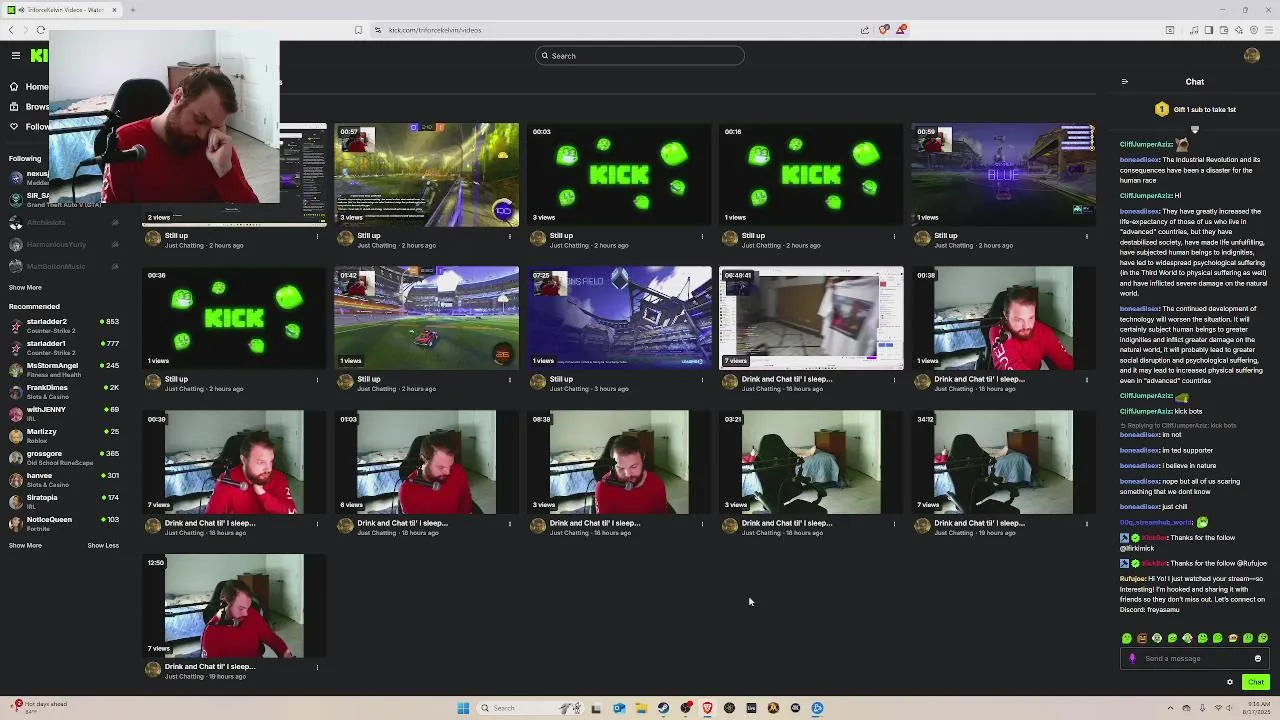Image resolution: width=1280 pixels, height=720 pixels.
Task: Open grossgore recommended channel
Action: point(64,458)
